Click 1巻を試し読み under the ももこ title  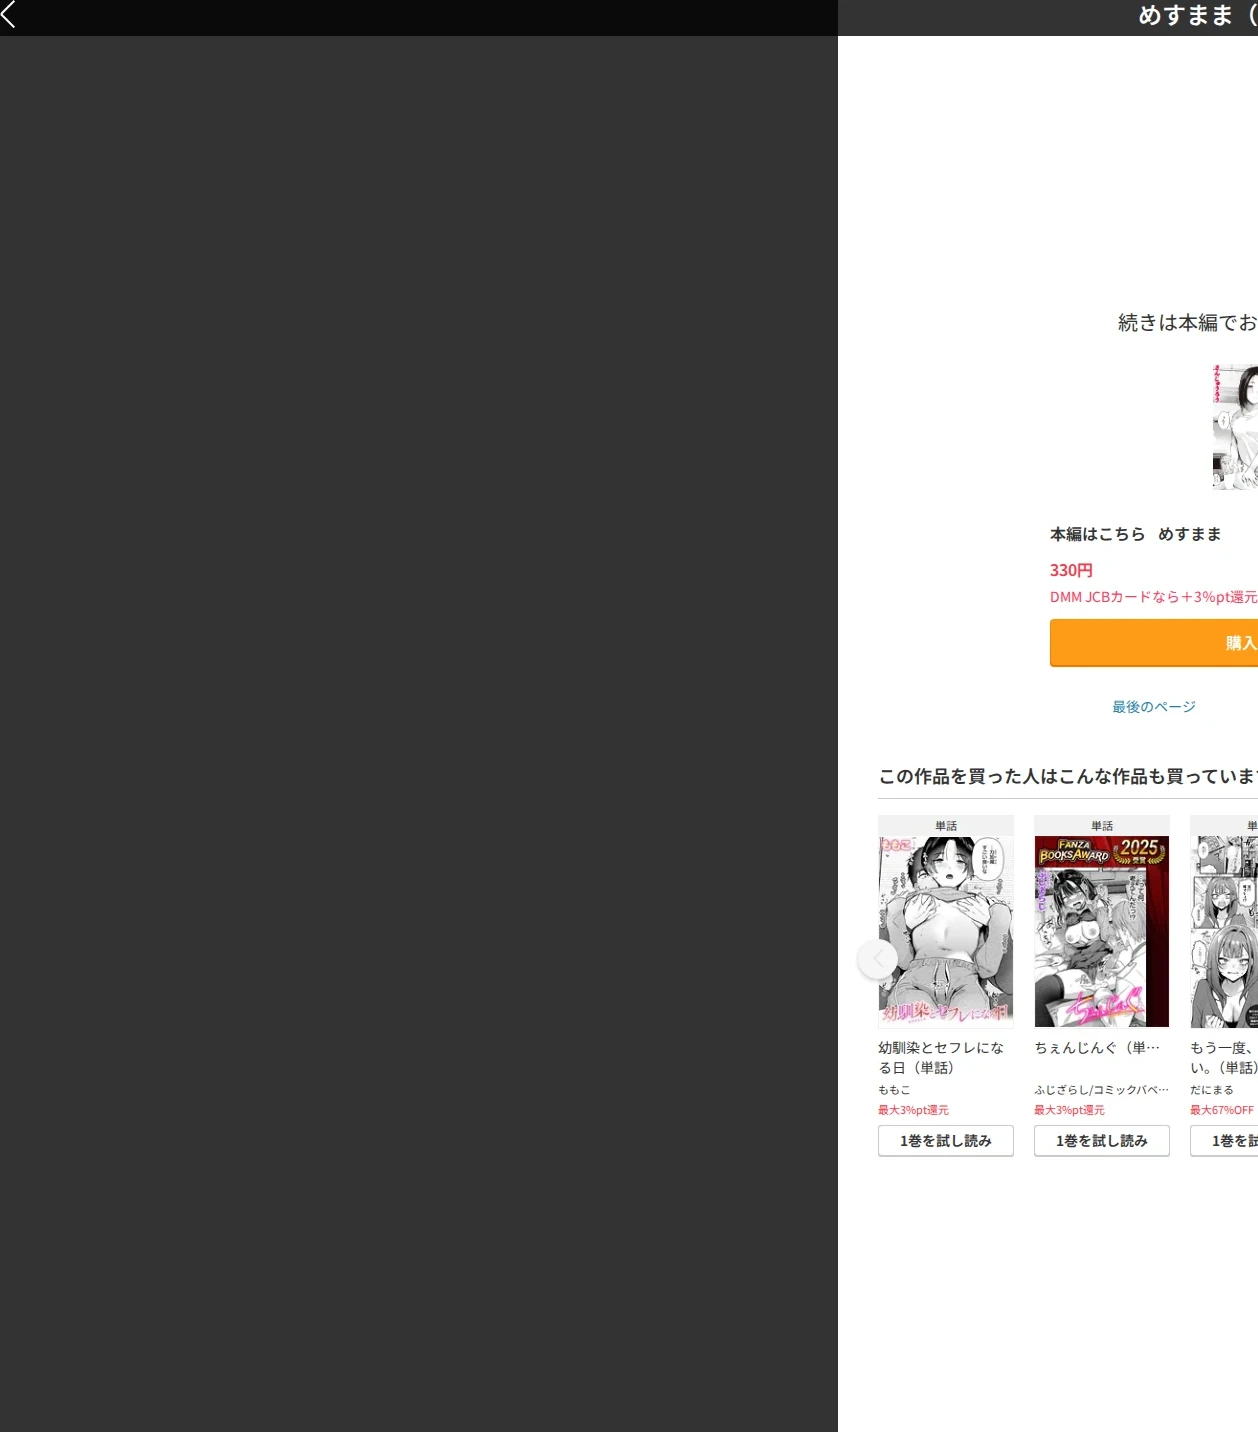click(x=946, y=1141)
